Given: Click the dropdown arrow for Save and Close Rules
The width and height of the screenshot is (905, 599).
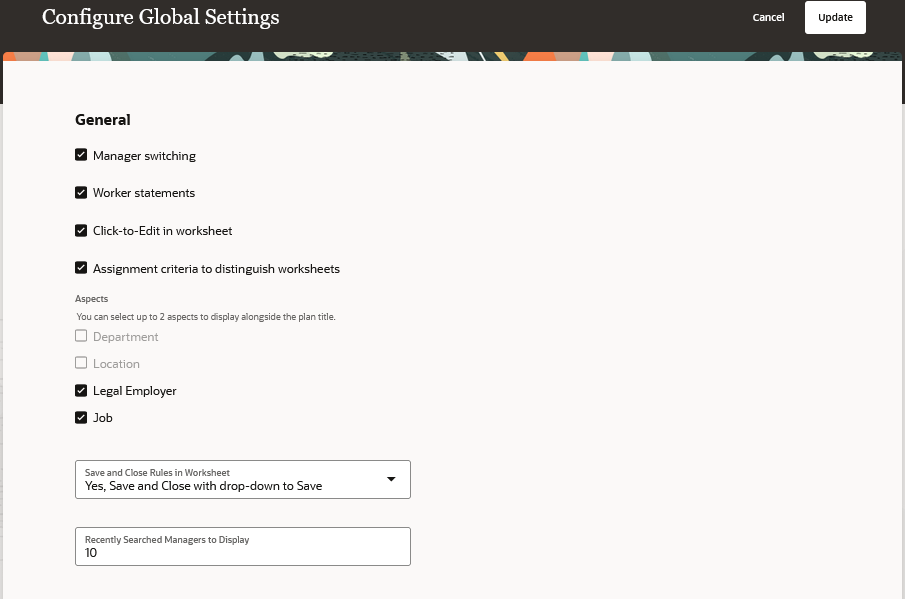Looking at the screenshot, I should [x=391, y=480].
